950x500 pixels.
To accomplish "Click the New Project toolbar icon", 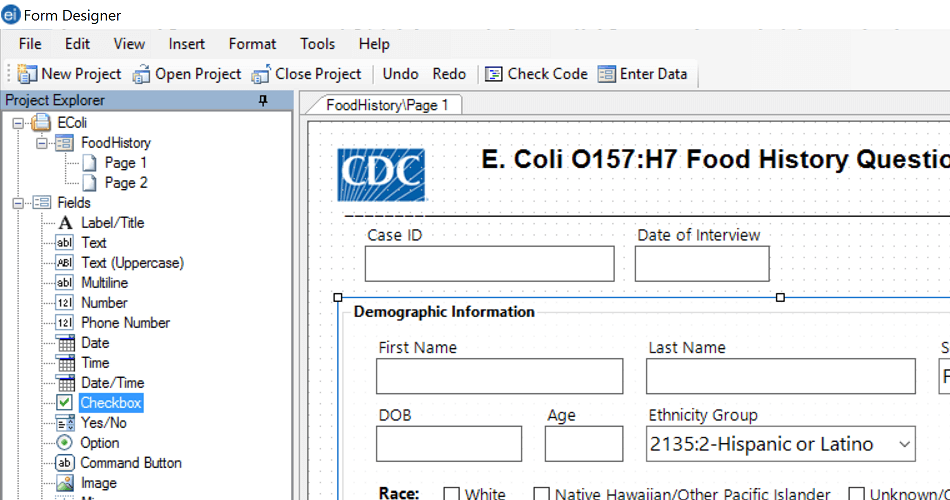I will click(x=27, y=74).
